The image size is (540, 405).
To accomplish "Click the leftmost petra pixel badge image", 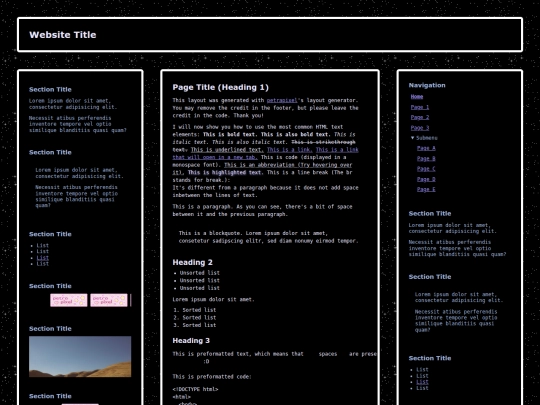I will click(x=69, y=300).
